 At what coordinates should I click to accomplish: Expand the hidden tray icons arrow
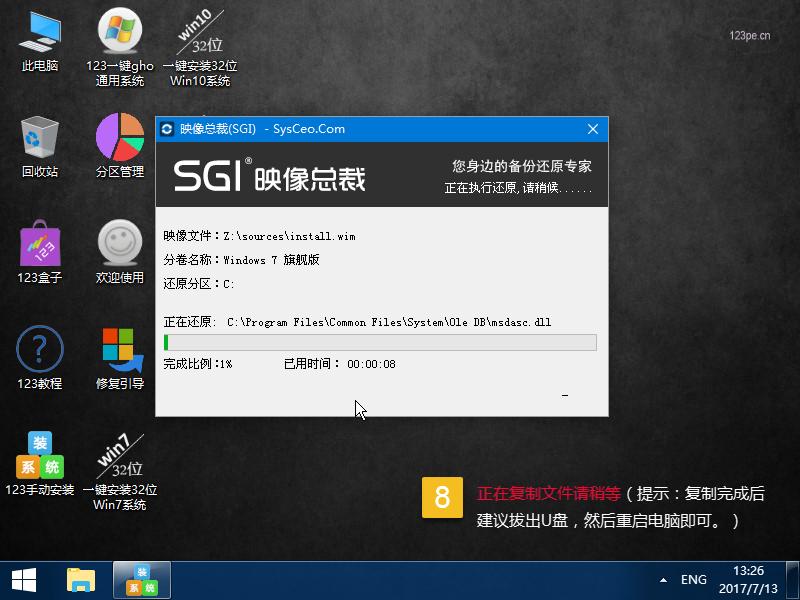coord(662,580)
